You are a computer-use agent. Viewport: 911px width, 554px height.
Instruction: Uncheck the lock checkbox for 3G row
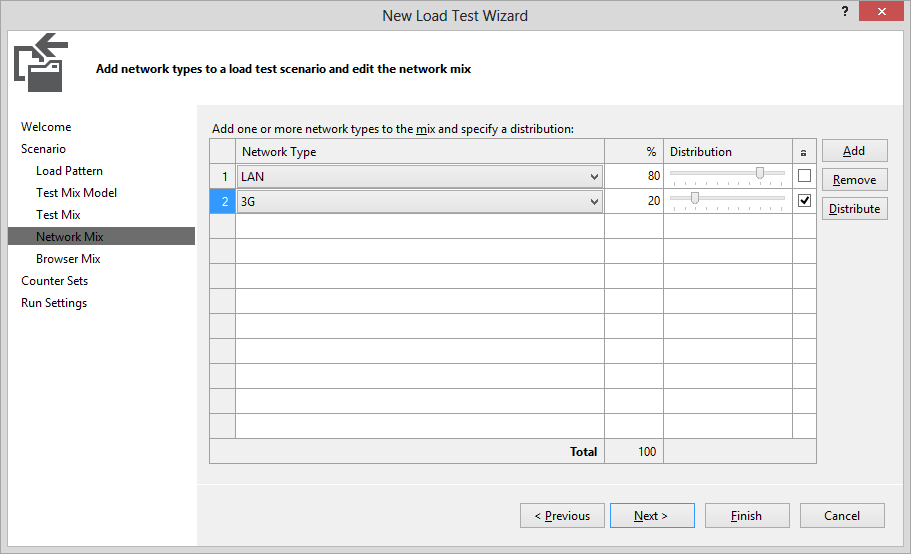[x=804, y=201]
